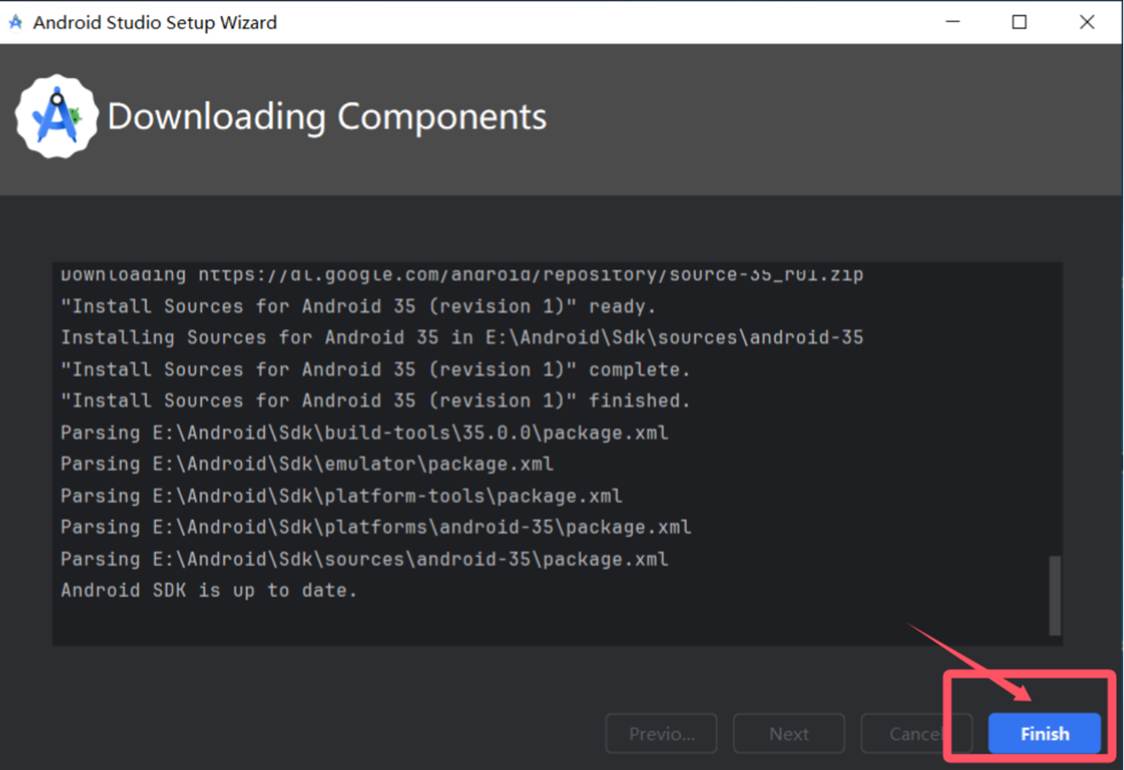The image size is (1124, 770).
Task: Click the Android Studio logo in header
Action: click(57, 116)
